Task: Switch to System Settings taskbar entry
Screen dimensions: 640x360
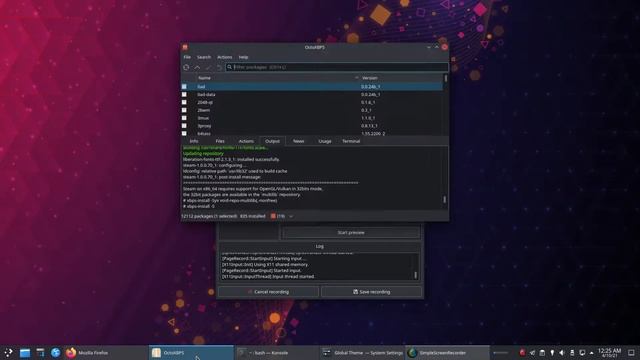Action: tap(362, 353)
